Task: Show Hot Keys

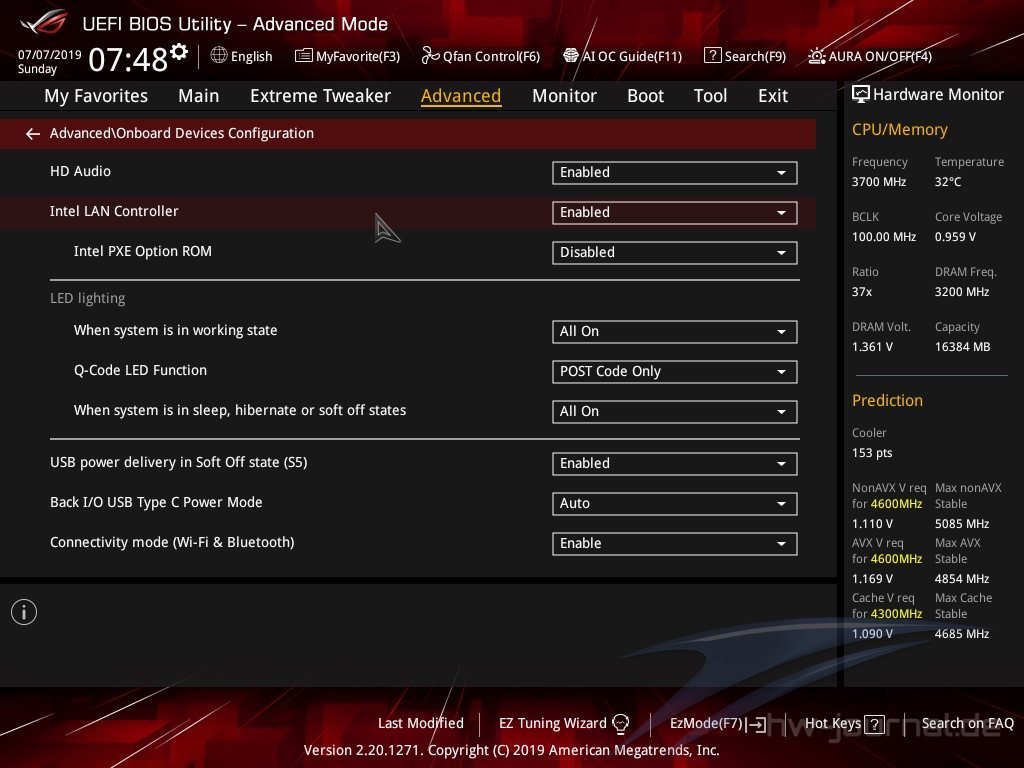Action: (833, 724)
